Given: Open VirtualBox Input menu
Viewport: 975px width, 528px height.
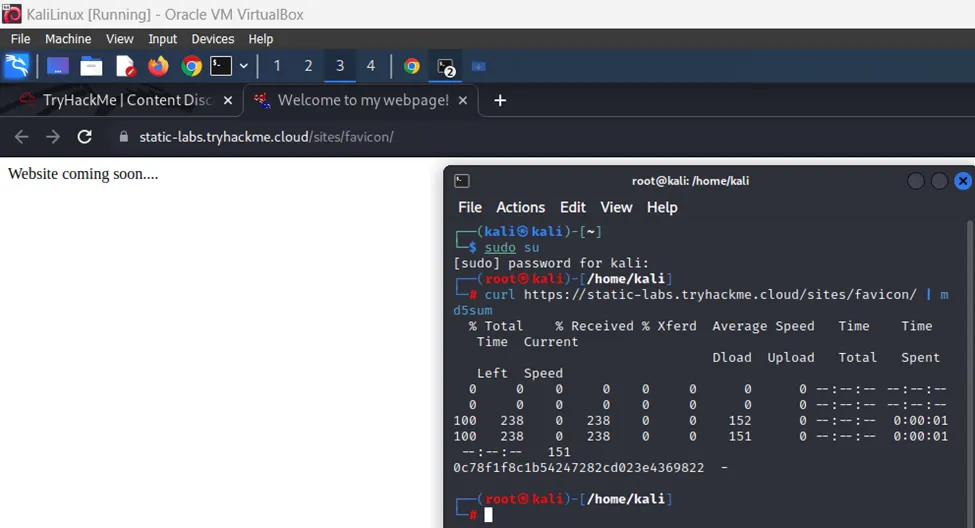Looking at the screenshot, I should [x=162, y=39].
